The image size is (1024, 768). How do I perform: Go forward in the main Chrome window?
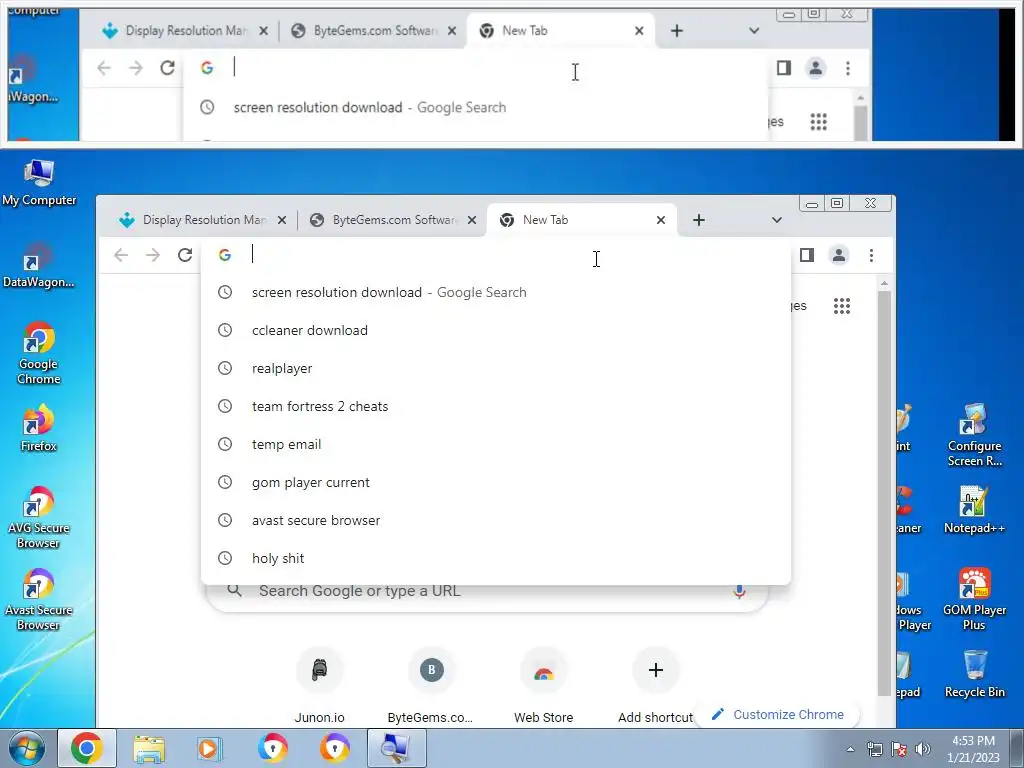(x=153, y=255)
